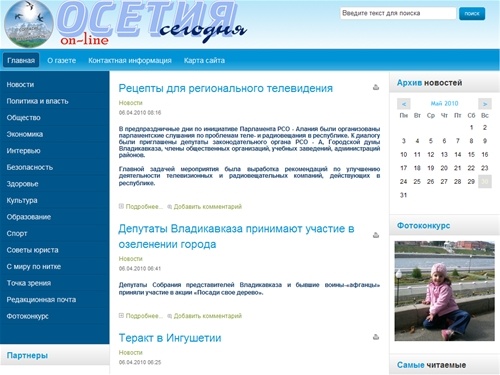
Task: Open the Главная menu item
Action: pos(21,60)
